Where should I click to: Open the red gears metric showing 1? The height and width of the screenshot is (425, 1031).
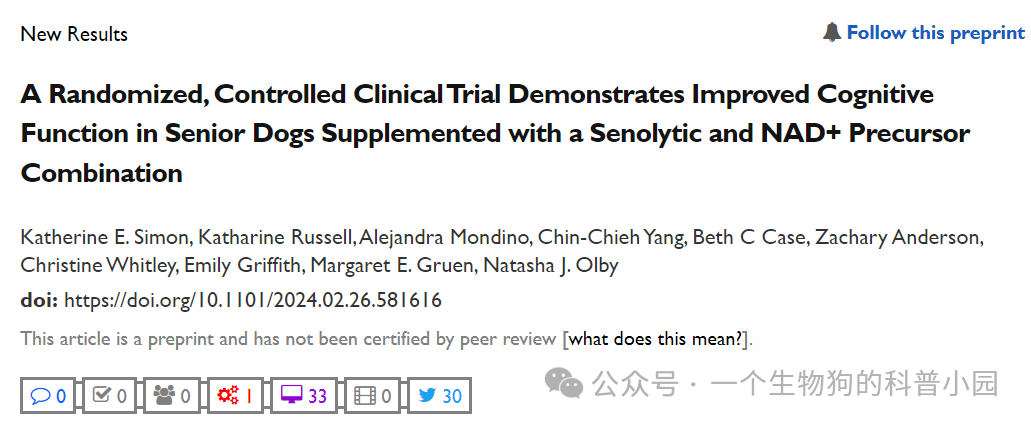pos(235,395)
